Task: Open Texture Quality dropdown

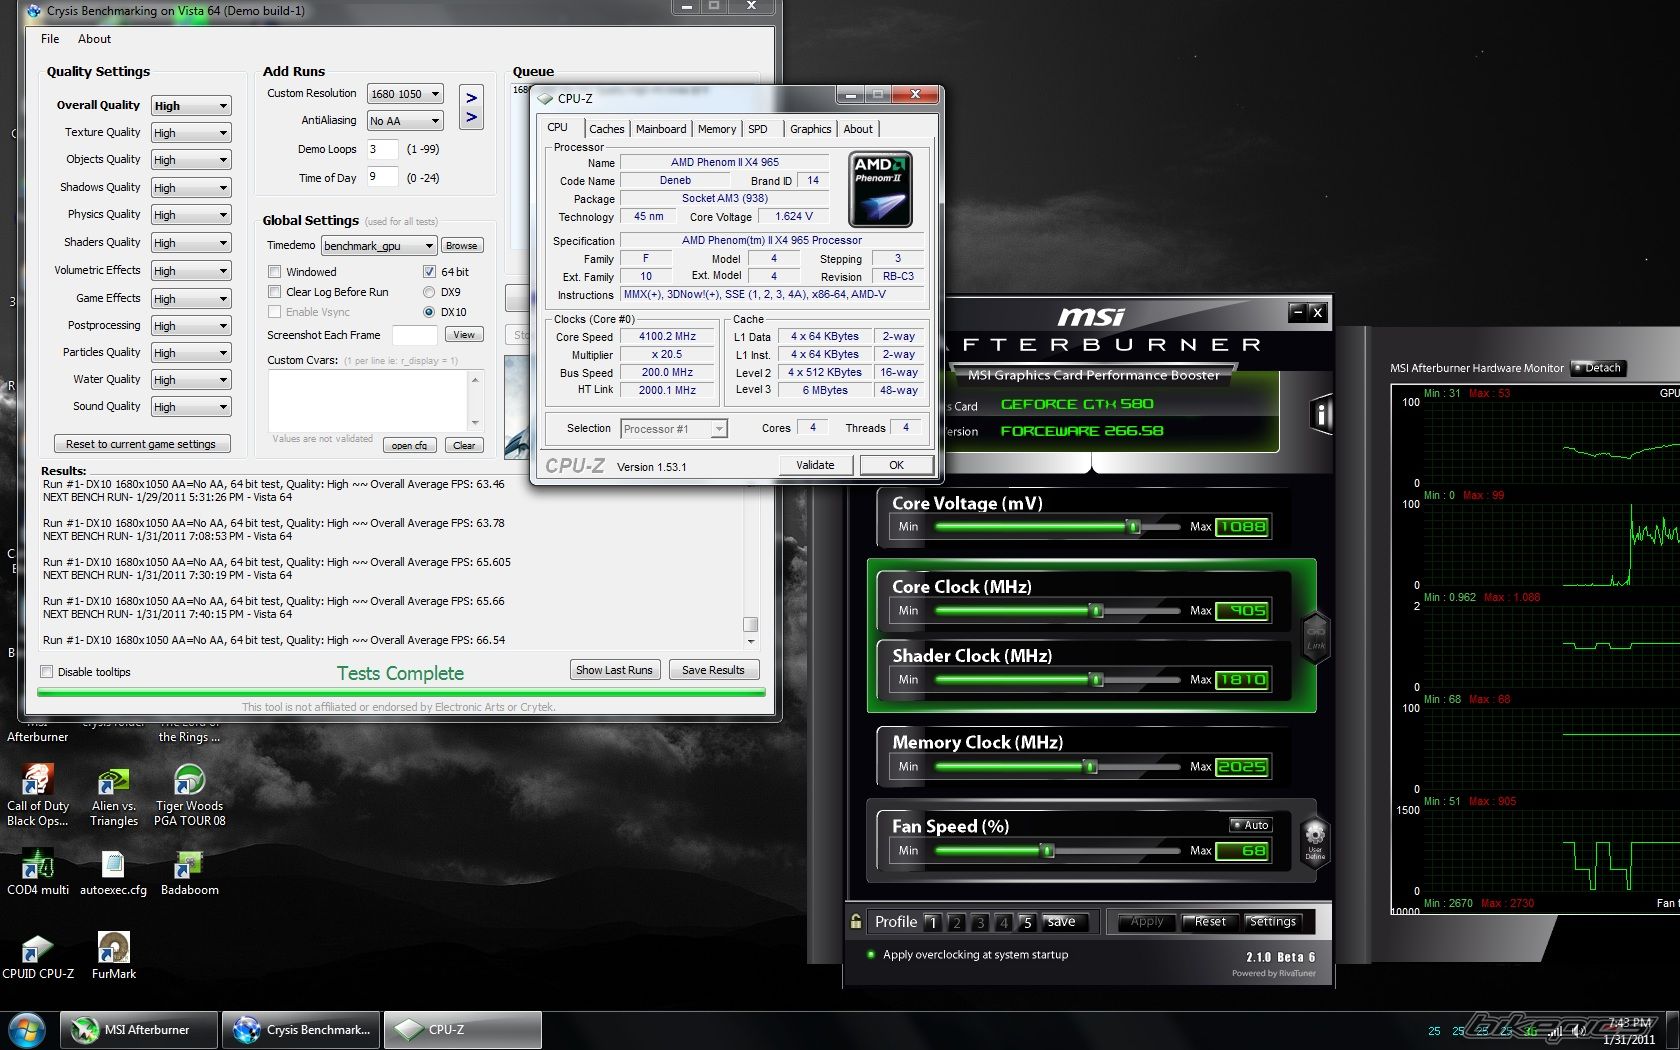Action: [191, 133]
